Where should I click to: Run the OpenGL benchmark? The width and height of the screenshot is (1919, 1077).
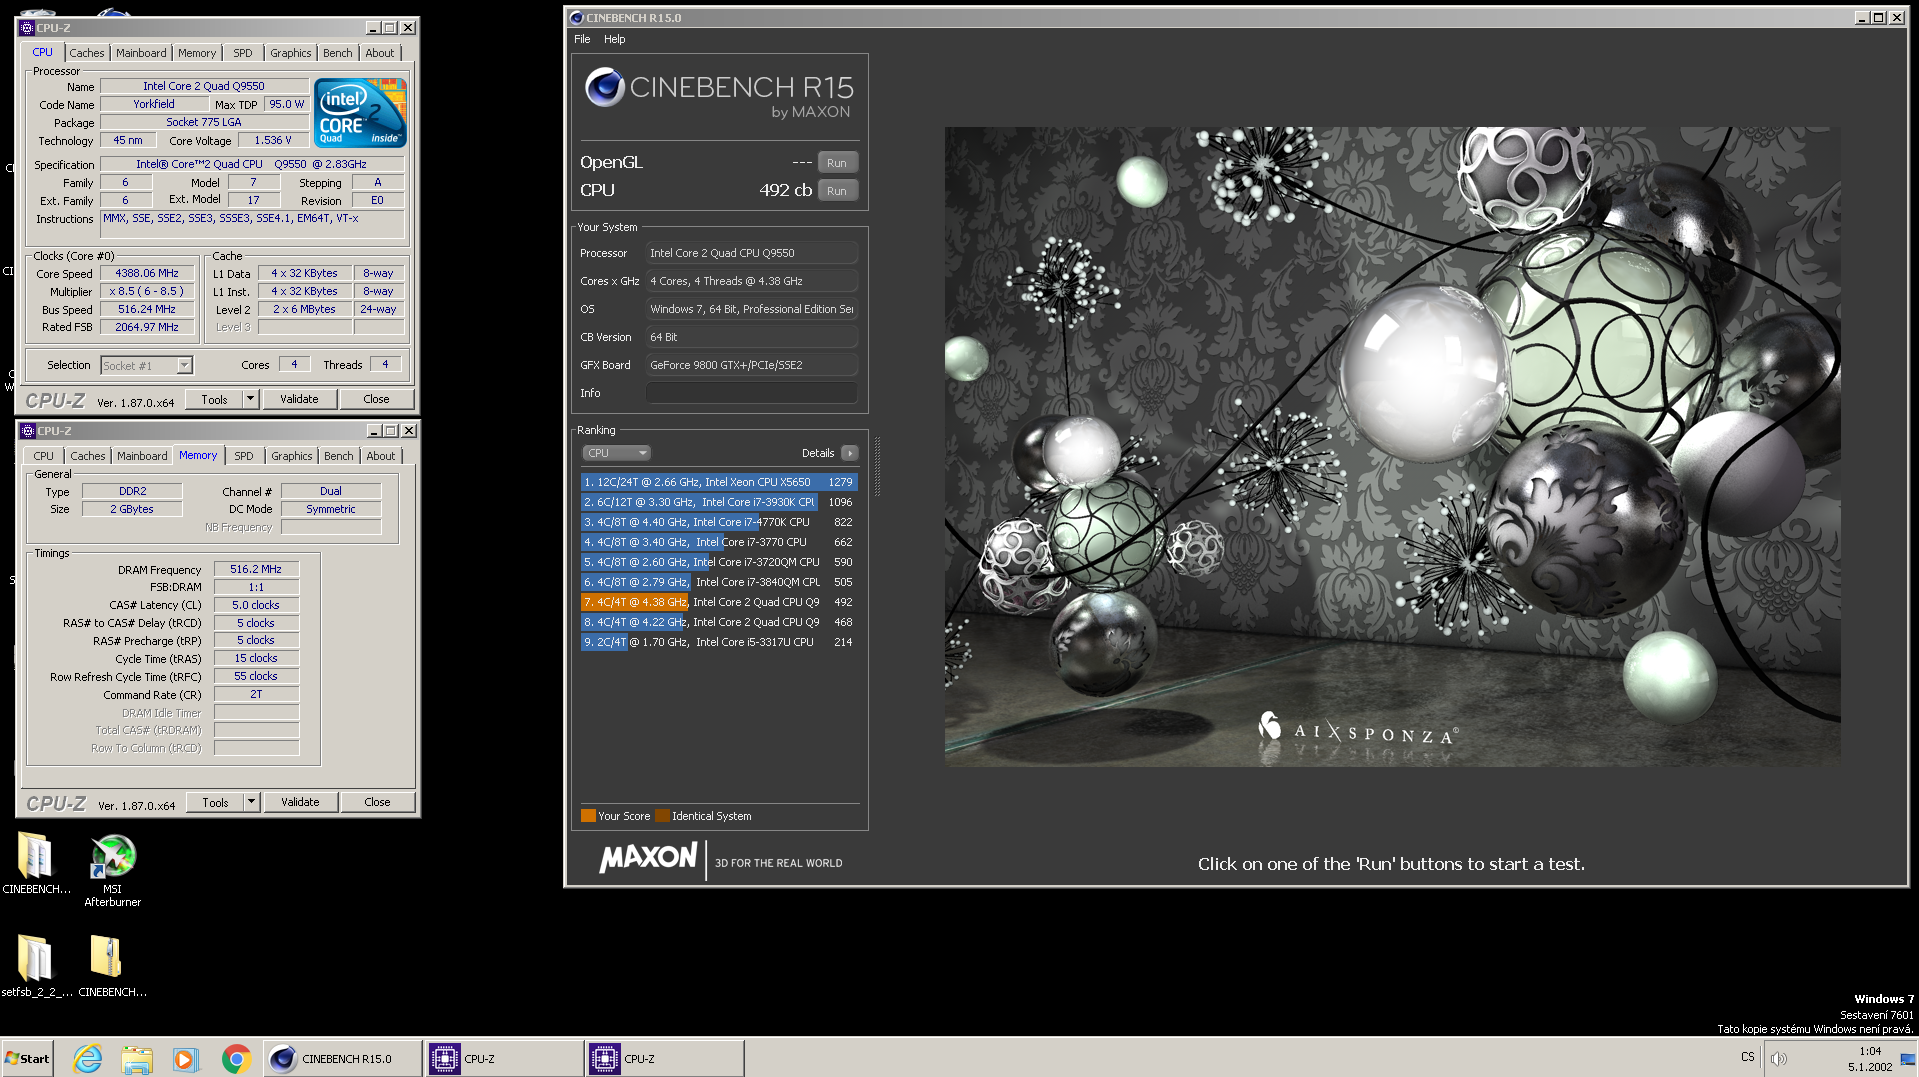(x=837, y=163)
